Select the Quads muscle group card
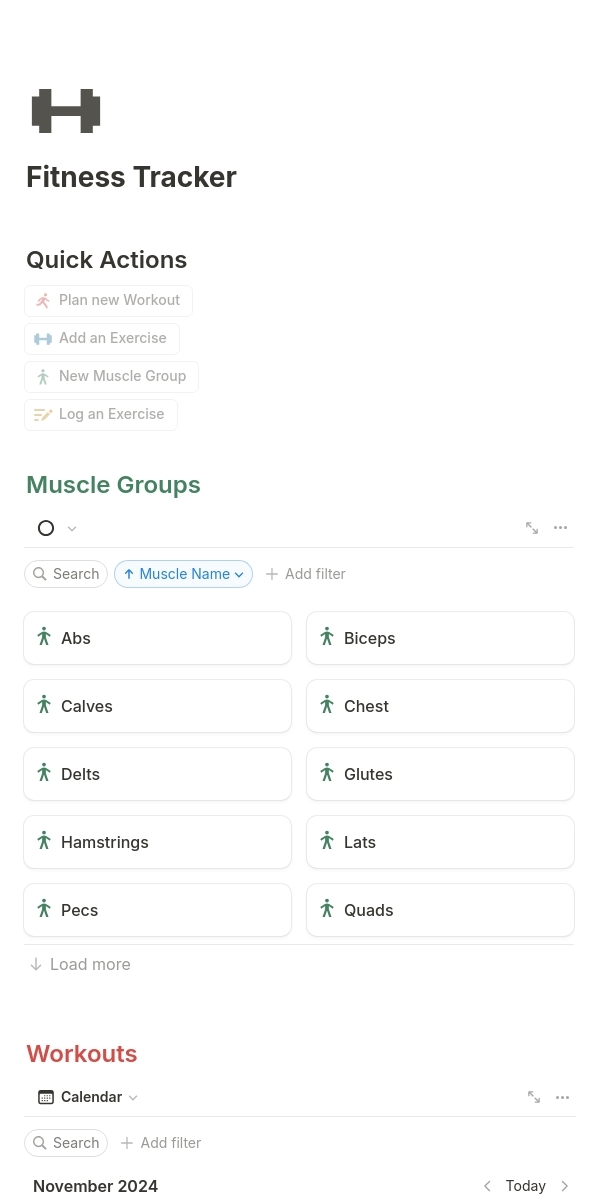 click(x=440, y=909)
